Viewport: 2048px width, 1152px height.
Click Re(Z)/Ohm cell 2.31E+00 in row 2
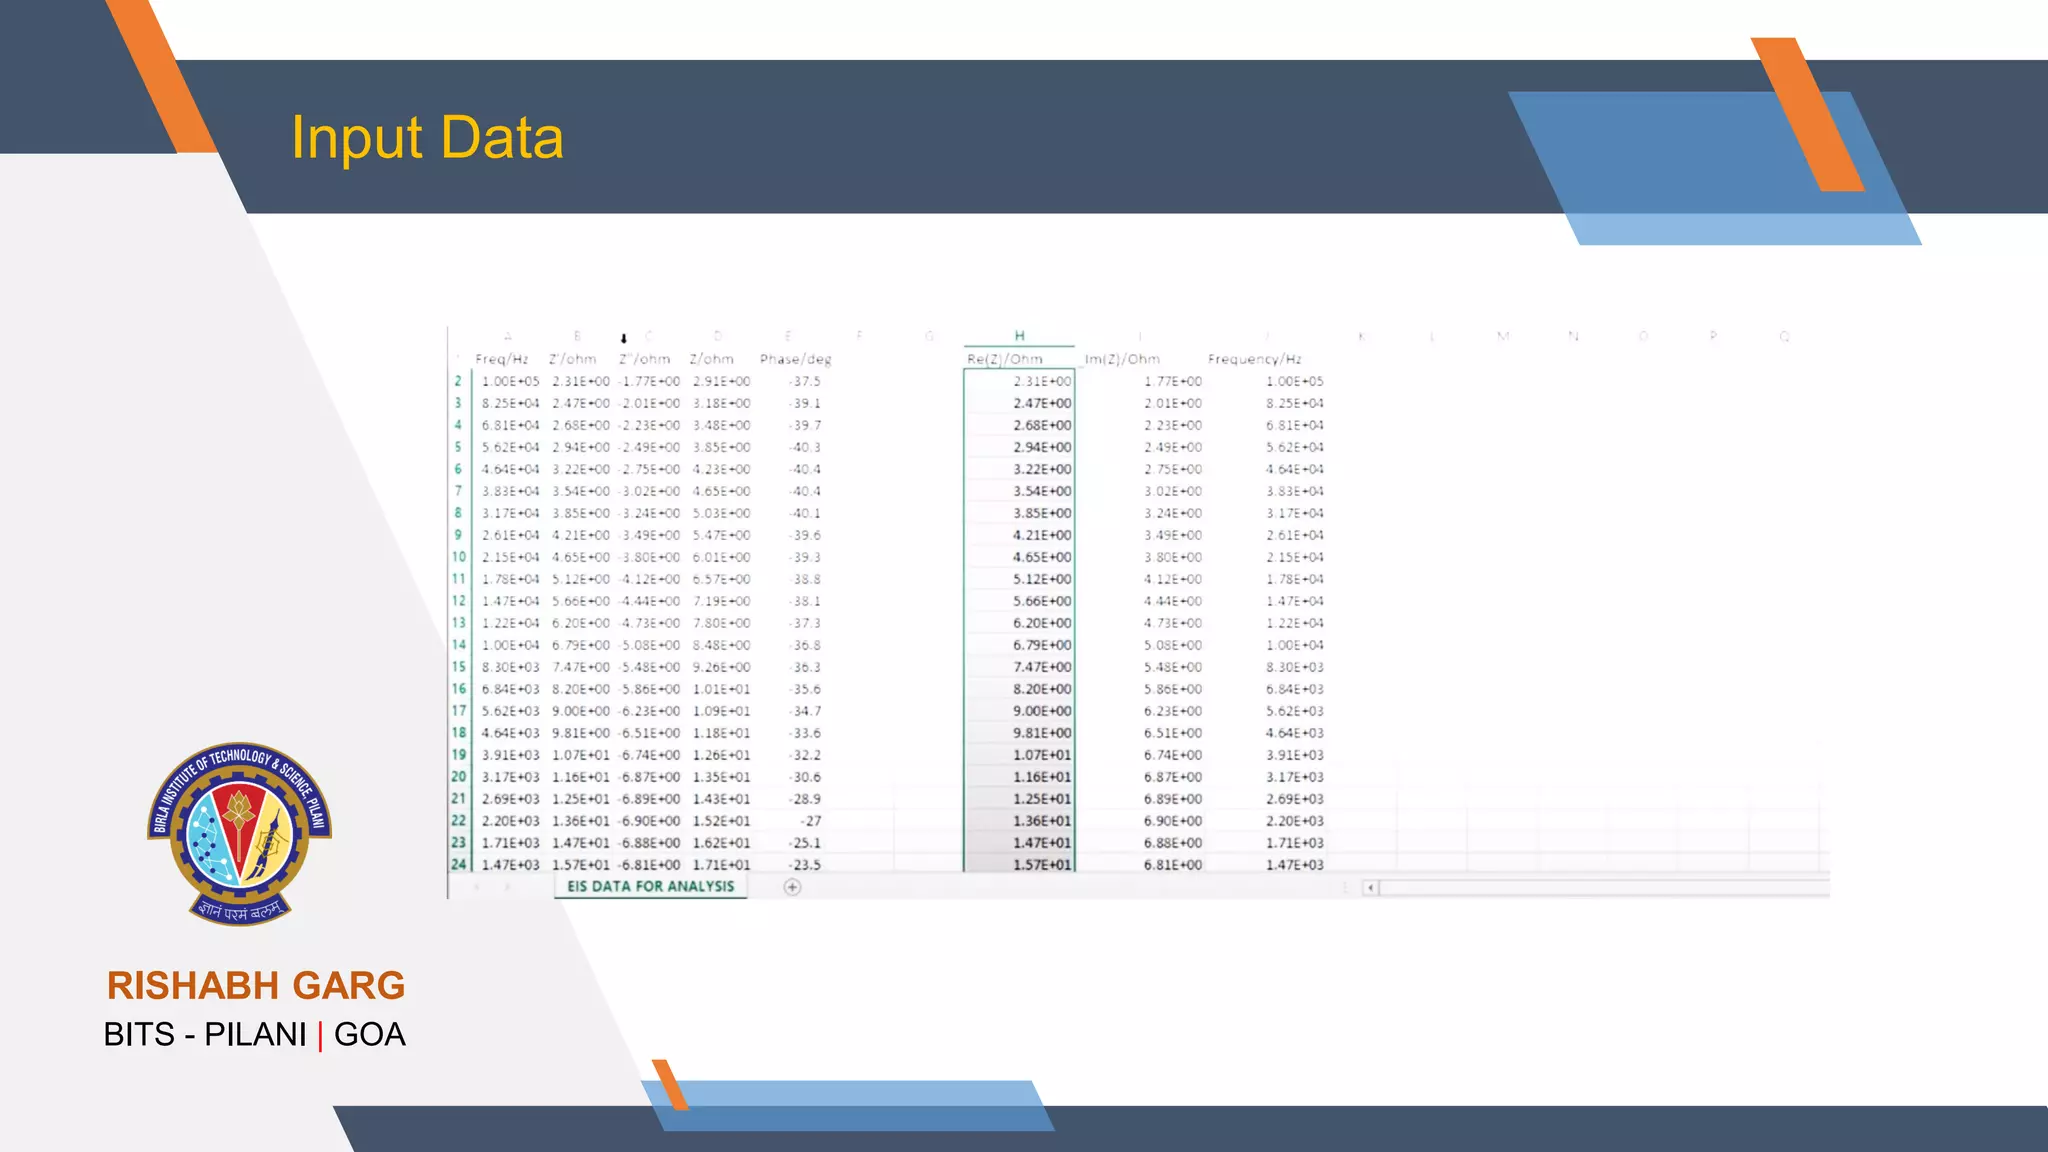pyautogui.click(x=1041, y=381)
